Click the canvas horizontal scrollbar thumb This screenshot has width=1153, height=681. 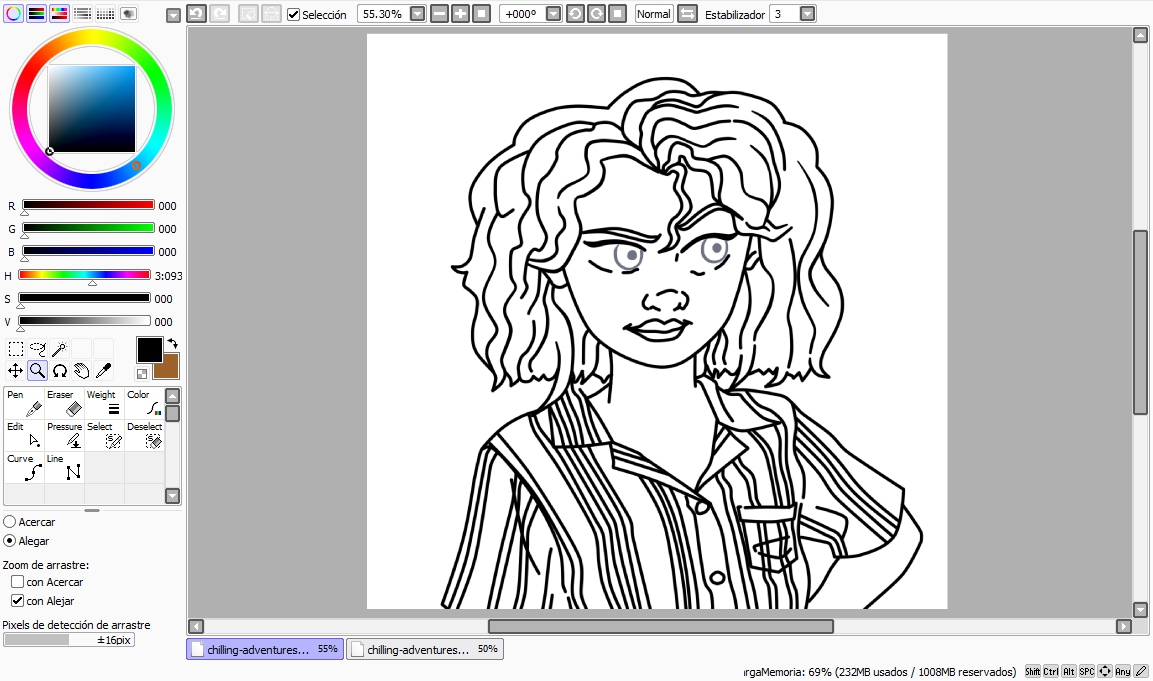pos(660,626)
